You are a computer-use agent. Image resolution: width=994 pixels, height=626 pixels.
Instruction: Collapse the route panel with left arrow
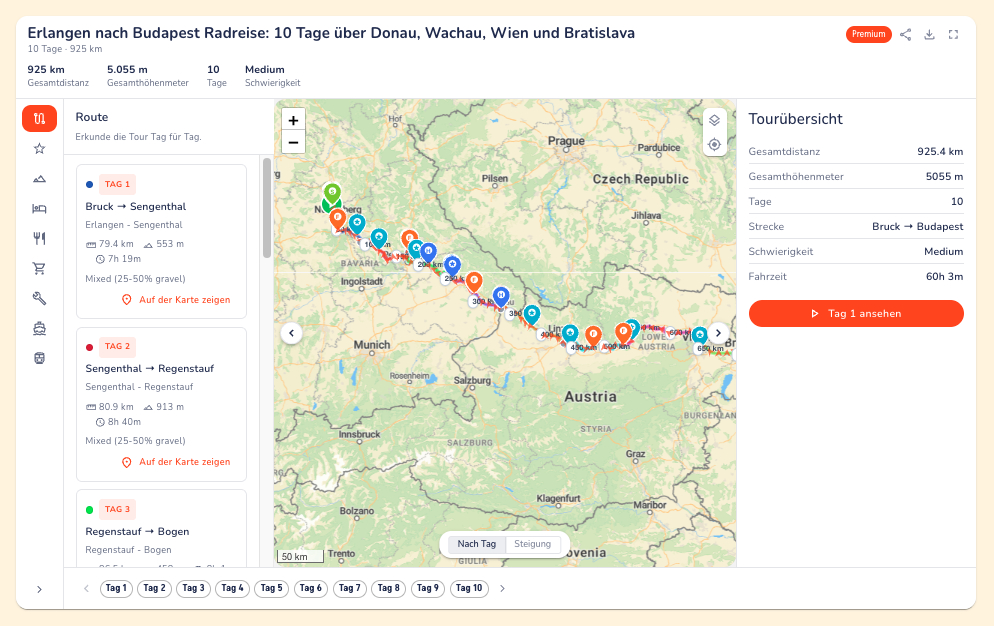[x=292, y=333]
